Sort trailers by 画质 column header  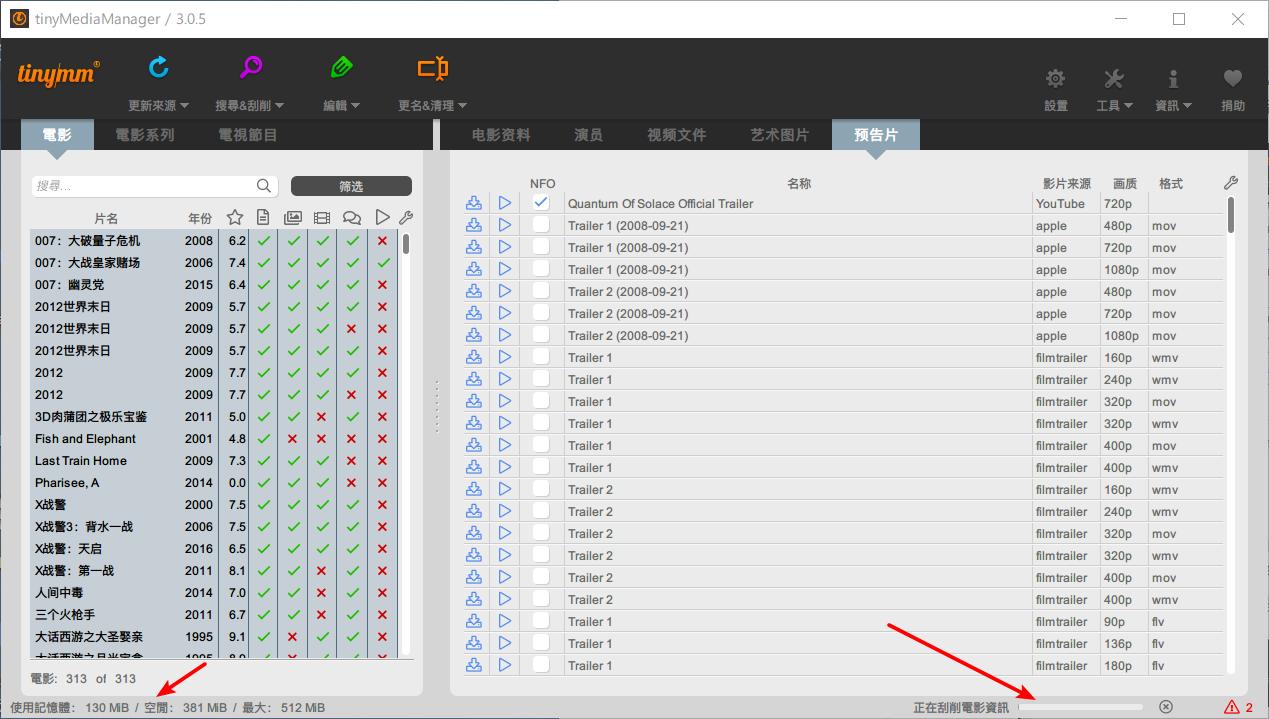click(x=1125, y=183)
